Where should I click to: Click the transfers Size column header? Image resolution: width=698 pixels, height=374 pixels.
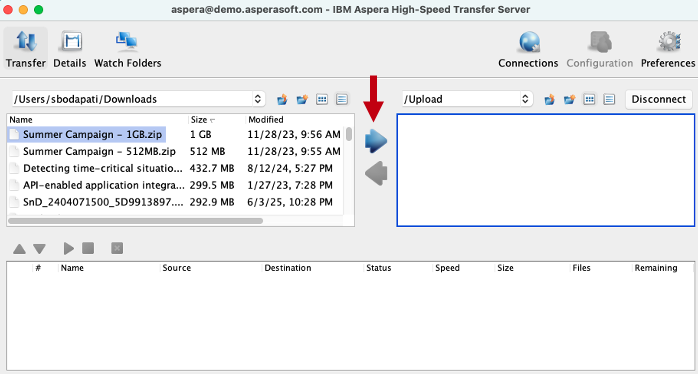coord(505,268)
